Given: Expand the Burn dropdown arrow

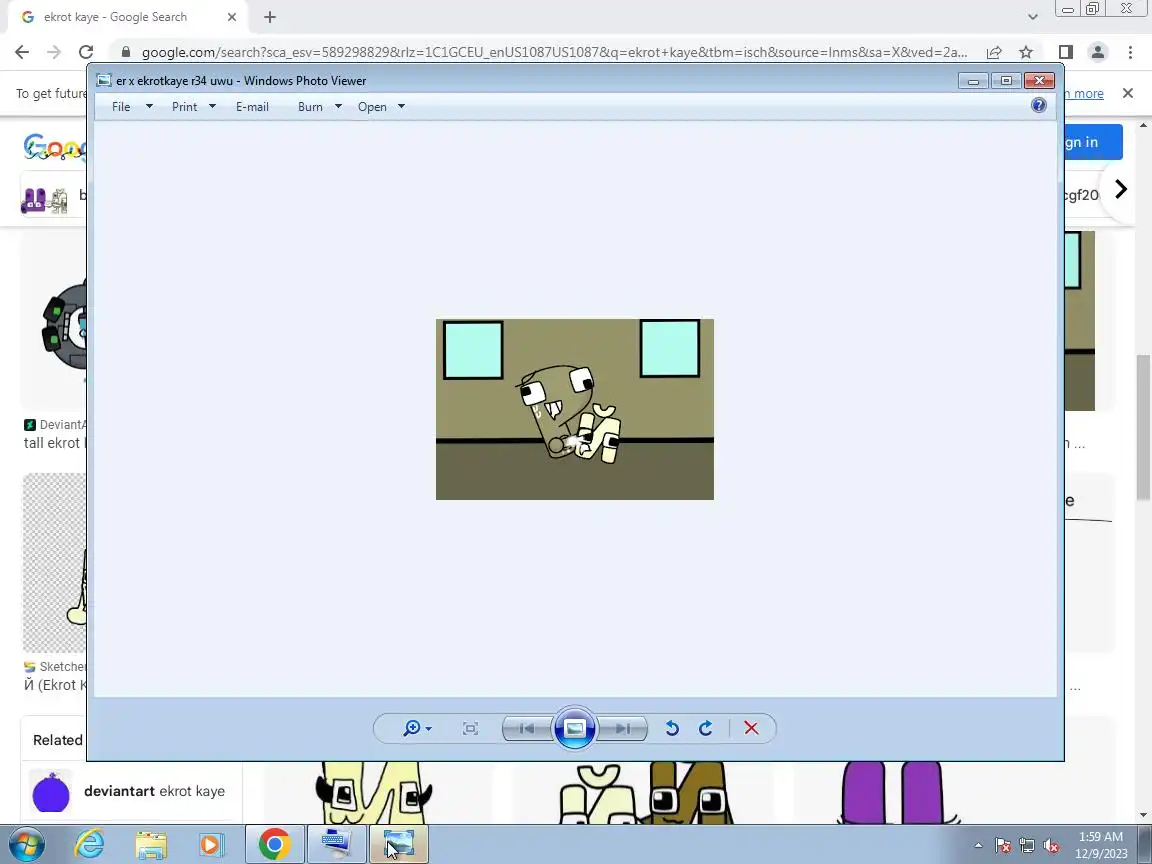Looking at the screenshot, I should pyautogui.click(x=338, y=107).
